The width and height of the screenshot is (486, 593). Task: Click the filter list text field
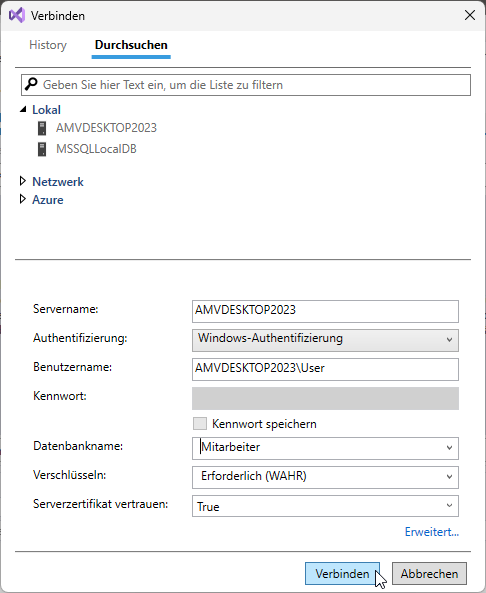click(x=246, y=85)
